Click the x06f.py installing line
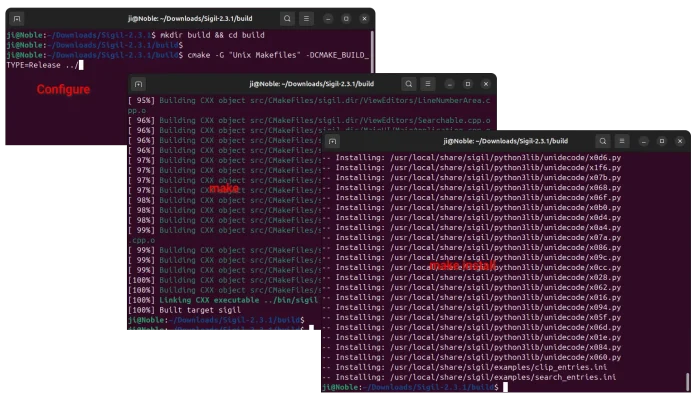 coord(471,197)
